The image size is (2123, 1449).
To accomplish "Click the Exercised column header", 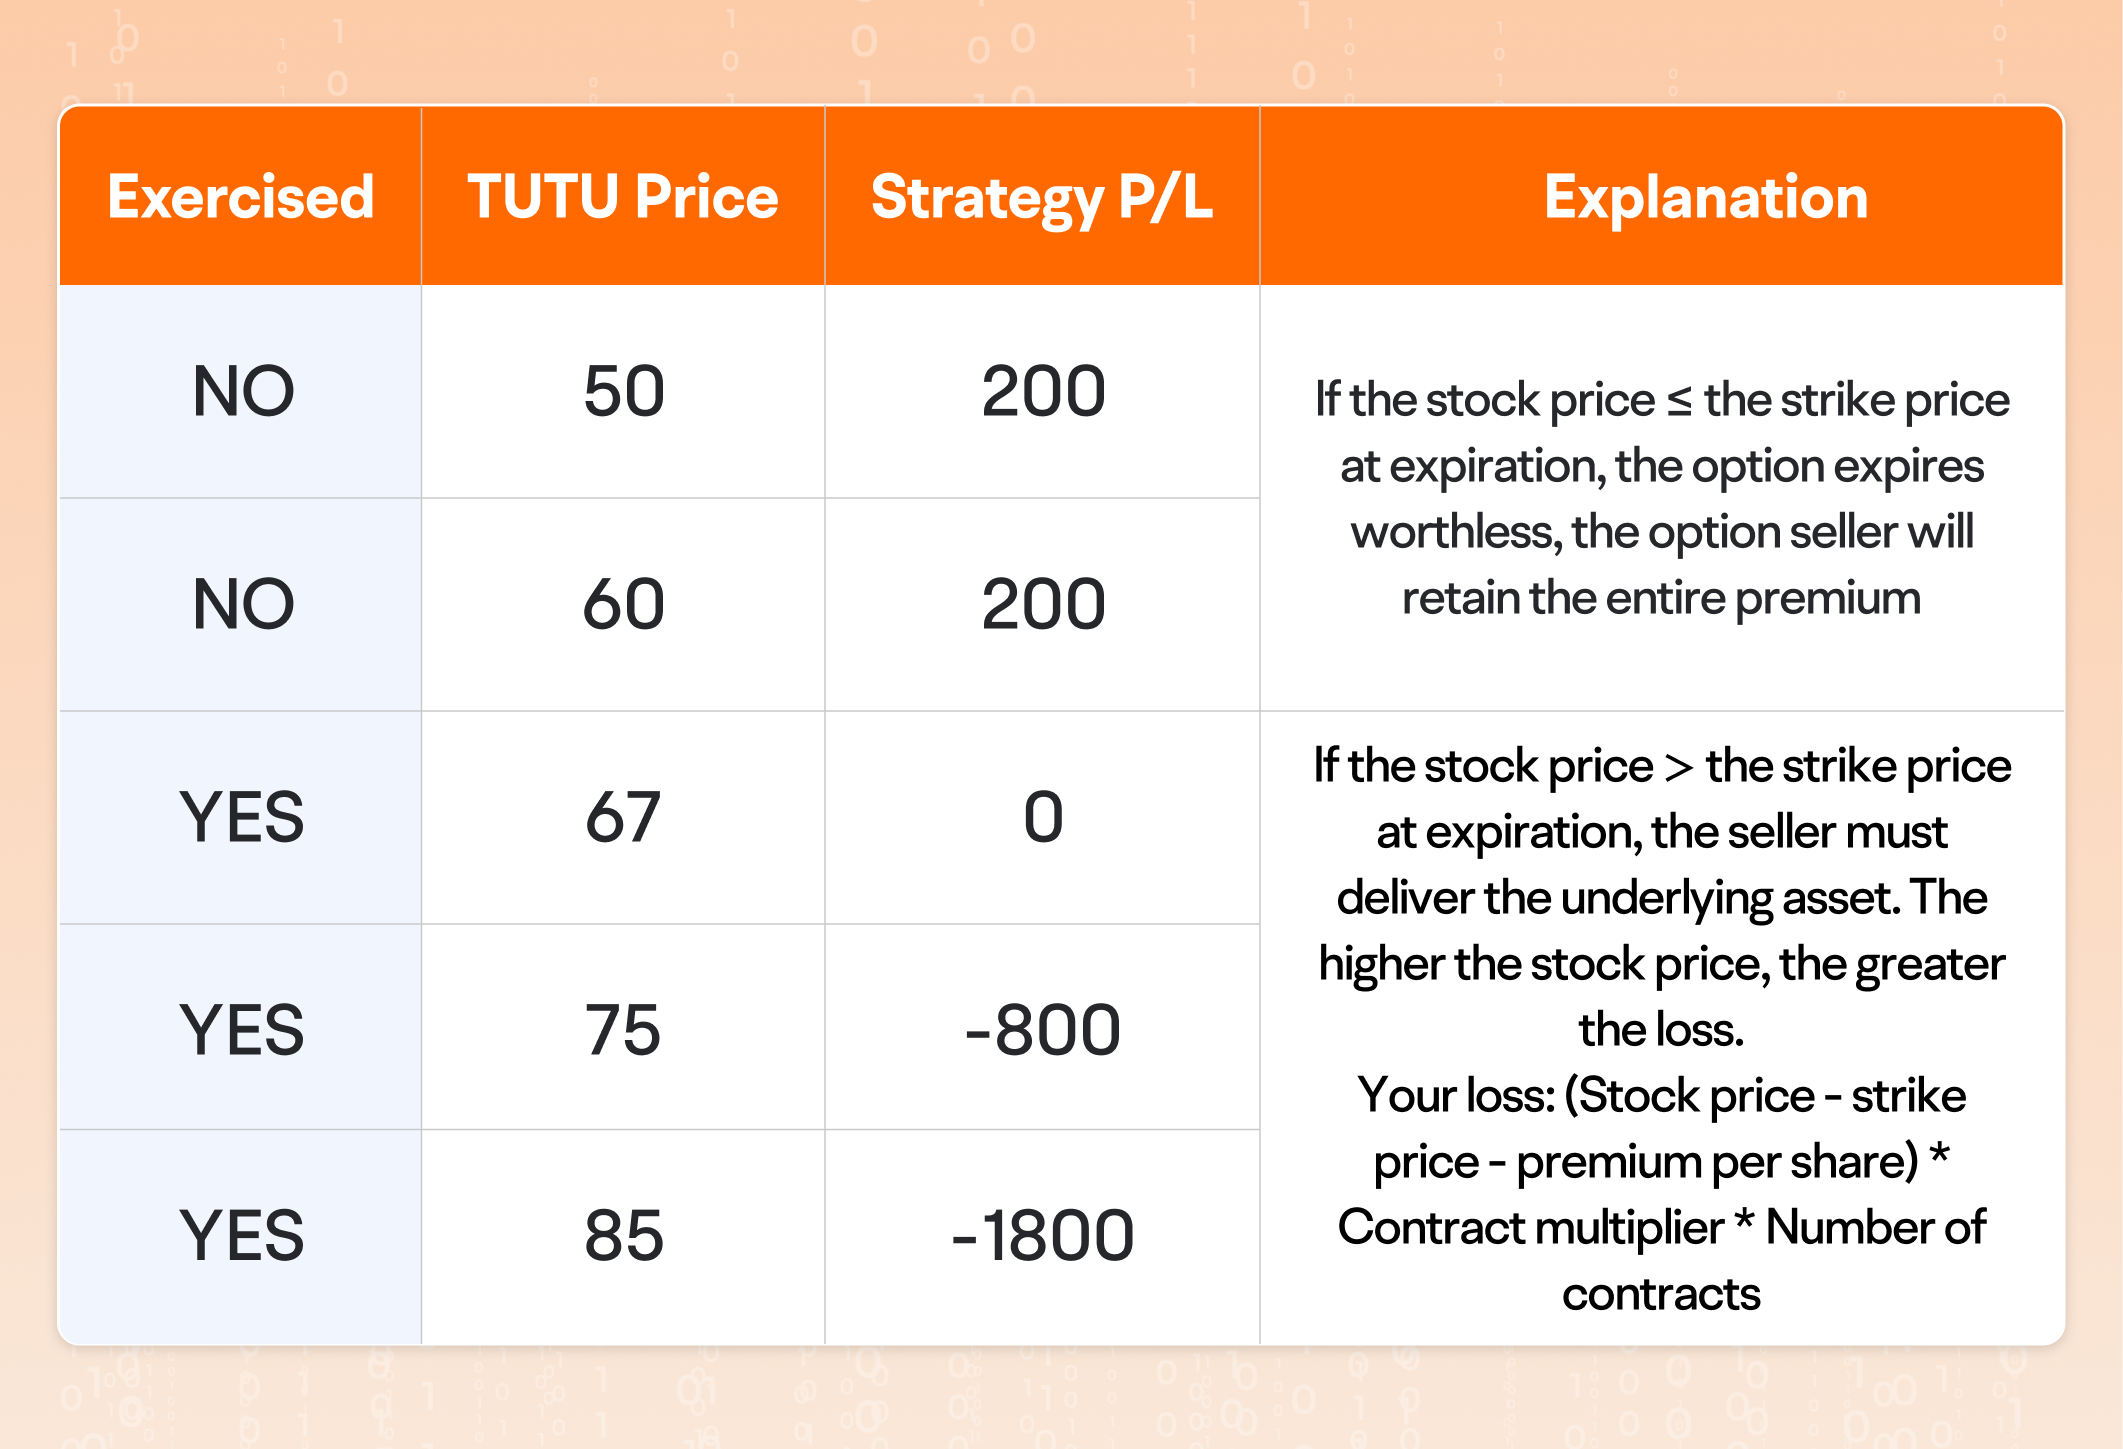I will pos(241,197).
